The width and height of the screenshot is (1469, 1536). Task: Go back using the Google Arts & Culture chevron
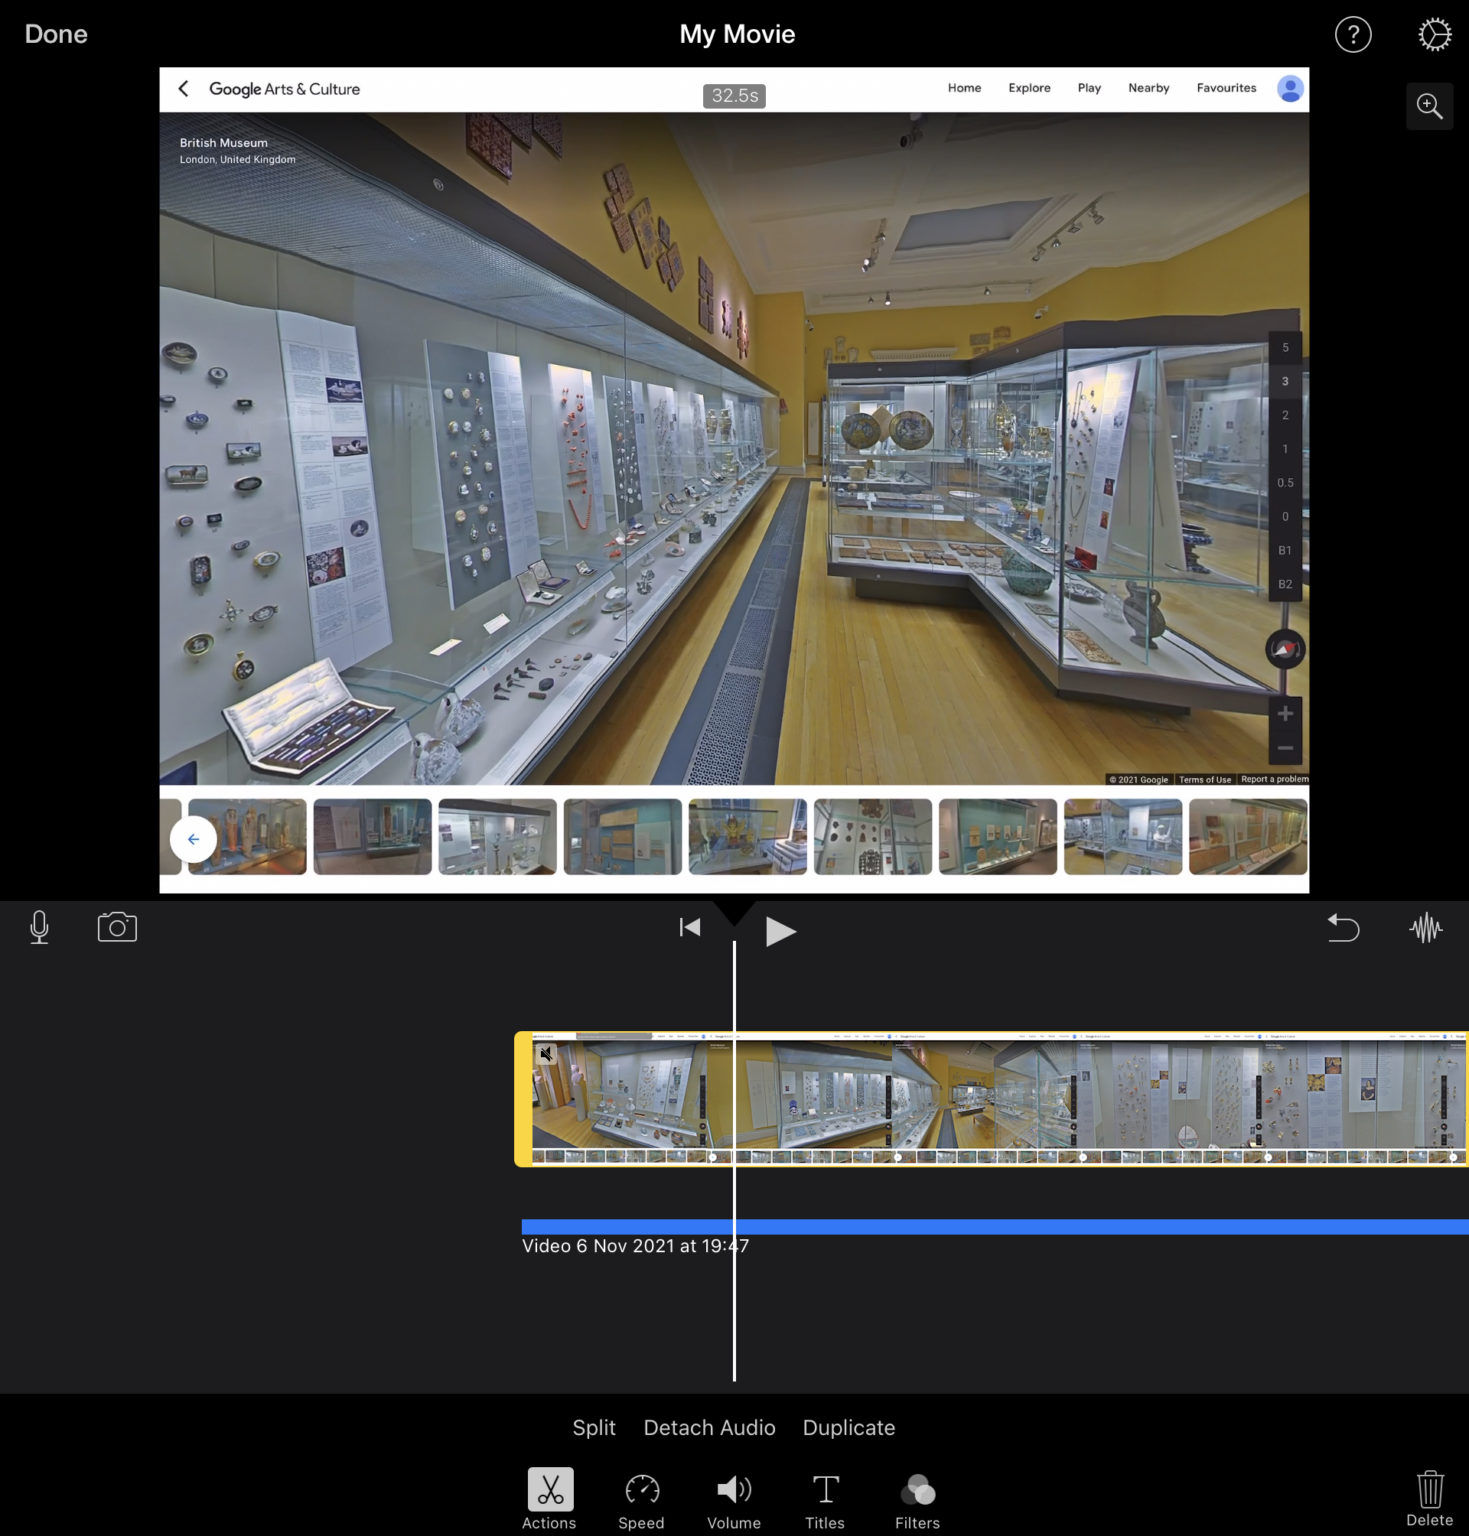coord(184,88)
